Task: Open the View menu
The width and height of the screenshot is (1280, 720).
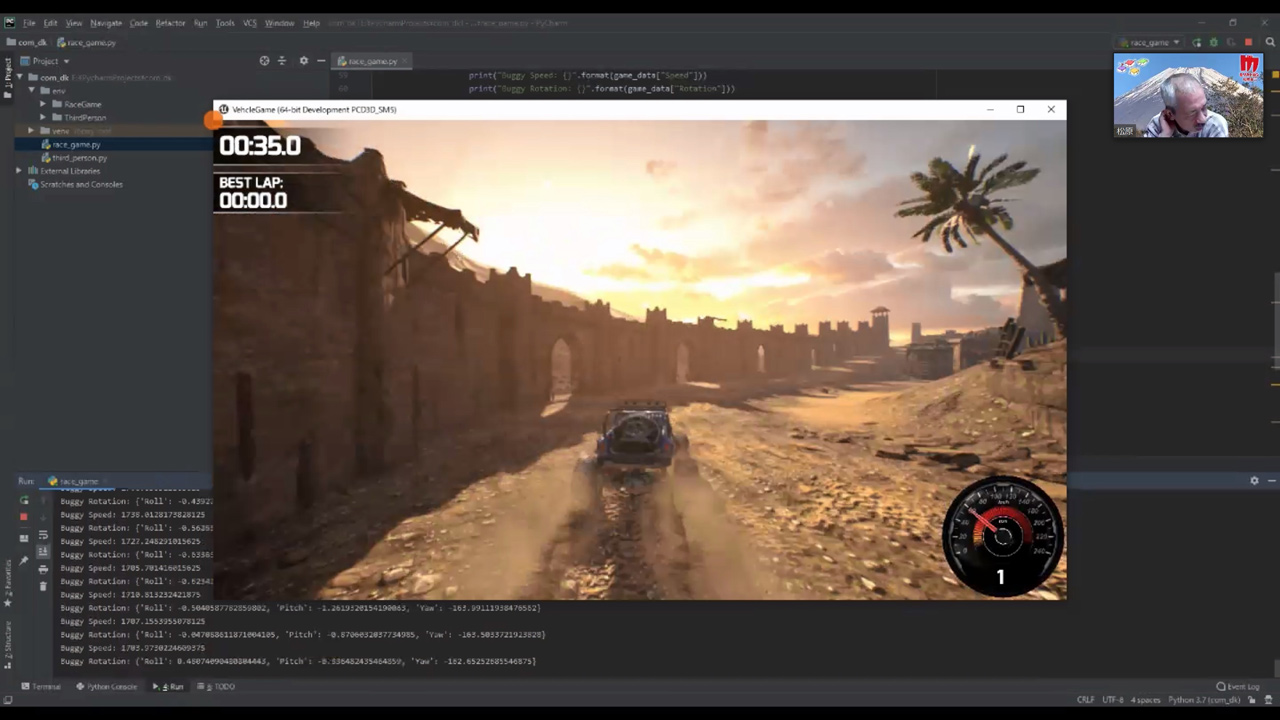Action: tap(74, 23)
